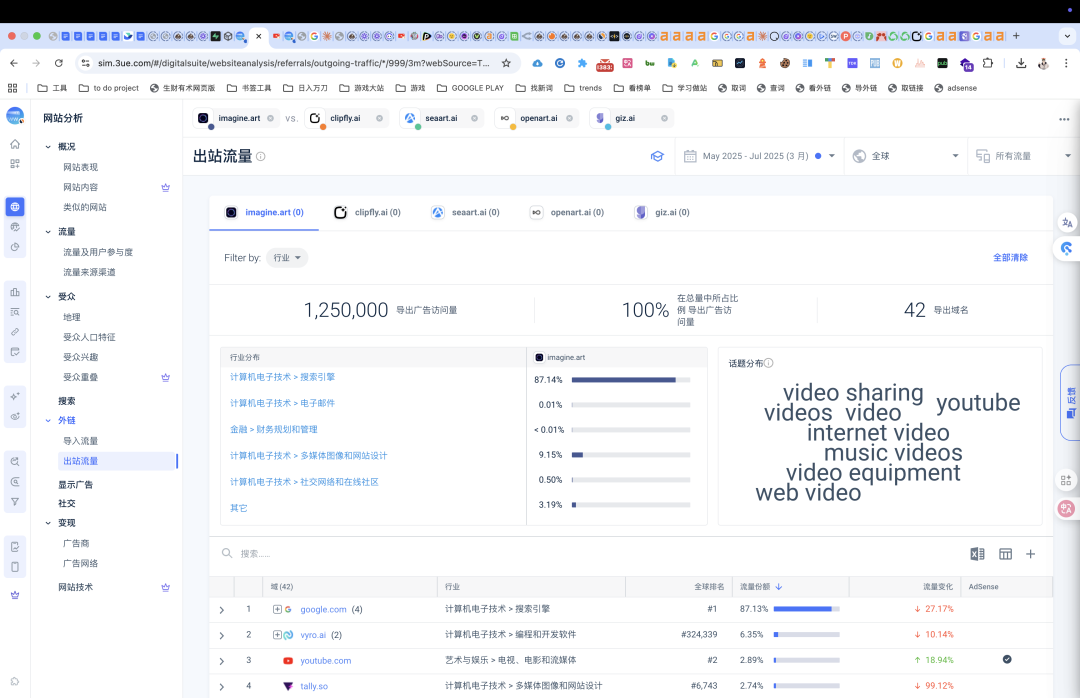This screenshot has height=698, width=1080.
Task: Select the imagine.art (0) tab
Action: [264, 212]
